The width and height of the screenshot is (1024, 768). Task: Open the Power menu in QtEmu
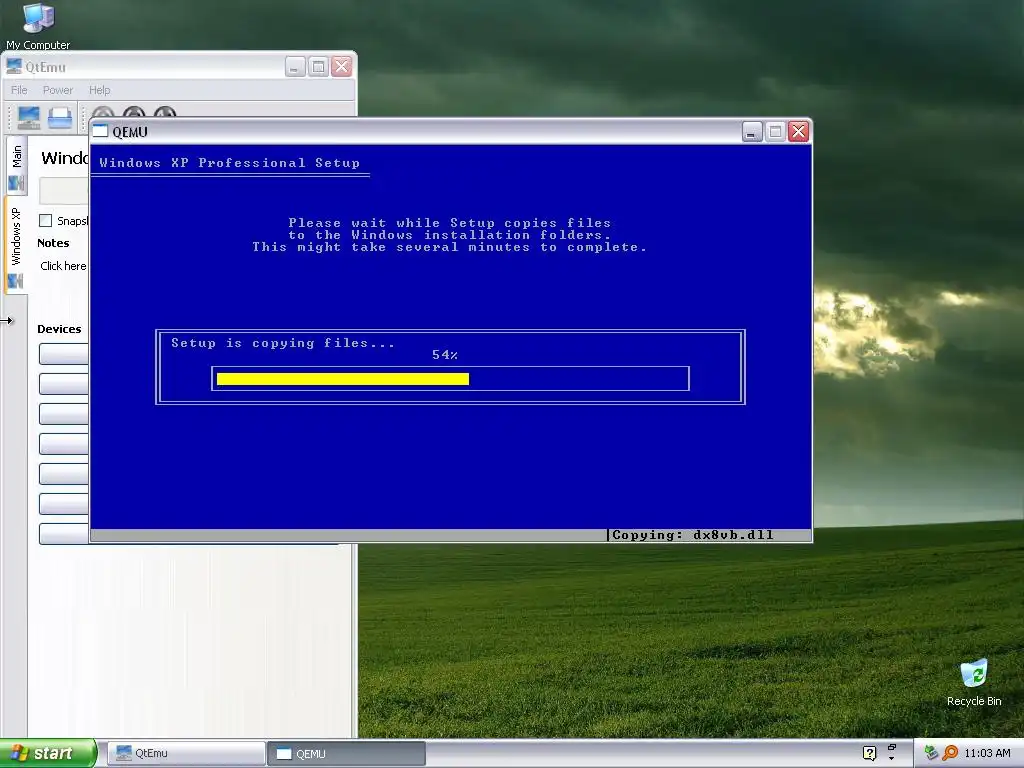[x=57, y=90]
